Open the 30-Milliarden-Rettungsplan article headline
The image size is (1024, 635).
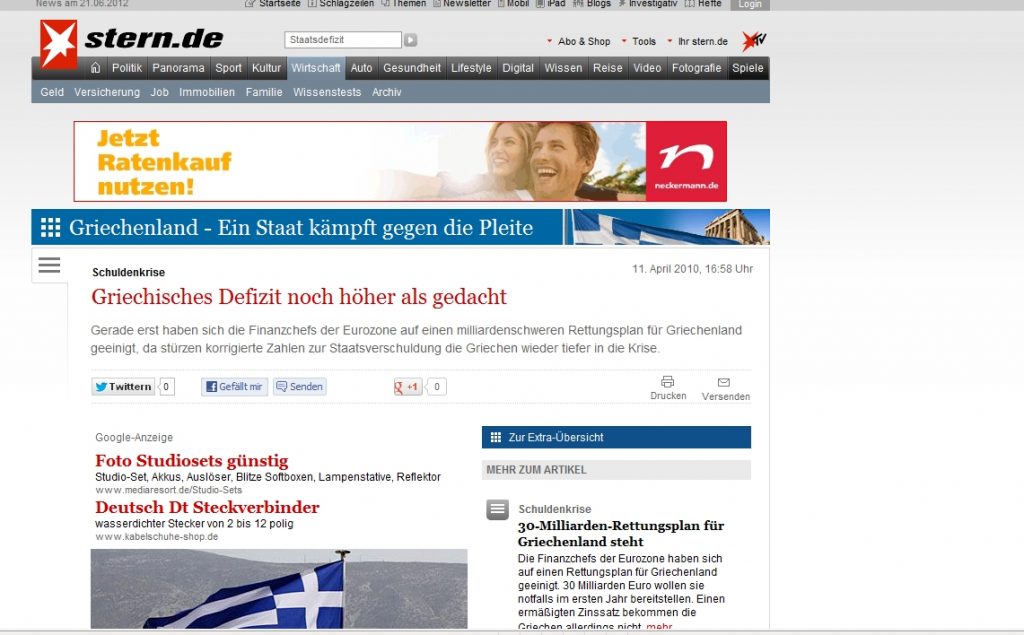[x=620, y=533]
